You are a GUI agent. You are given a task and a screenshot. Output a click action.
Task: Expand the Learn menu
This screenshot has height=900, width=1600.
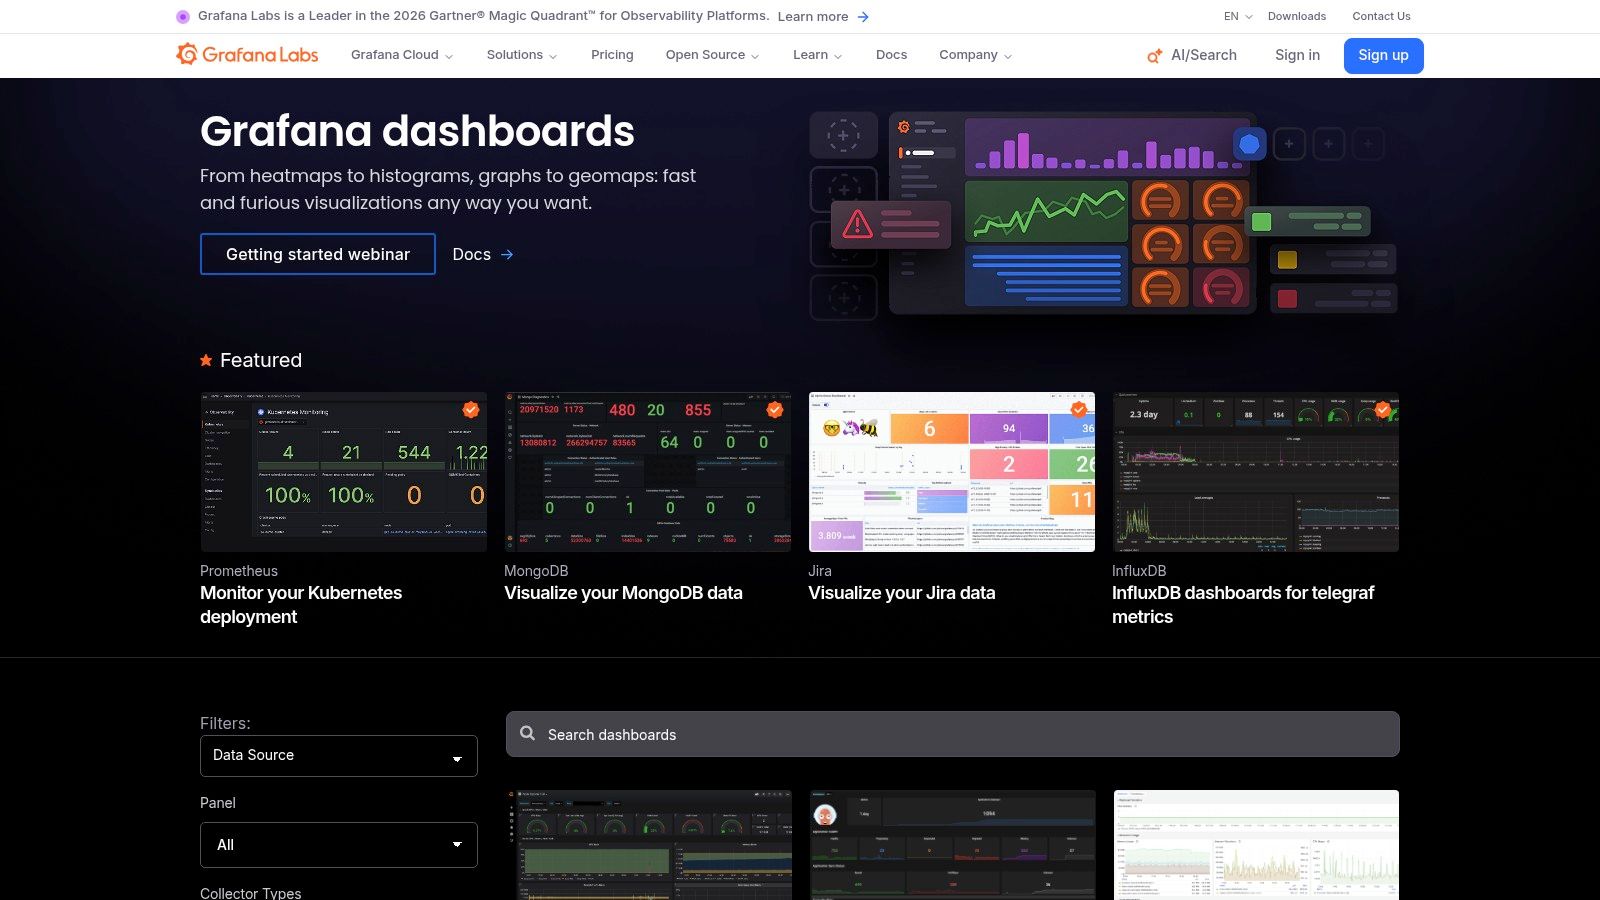click(x=817, y=55)
